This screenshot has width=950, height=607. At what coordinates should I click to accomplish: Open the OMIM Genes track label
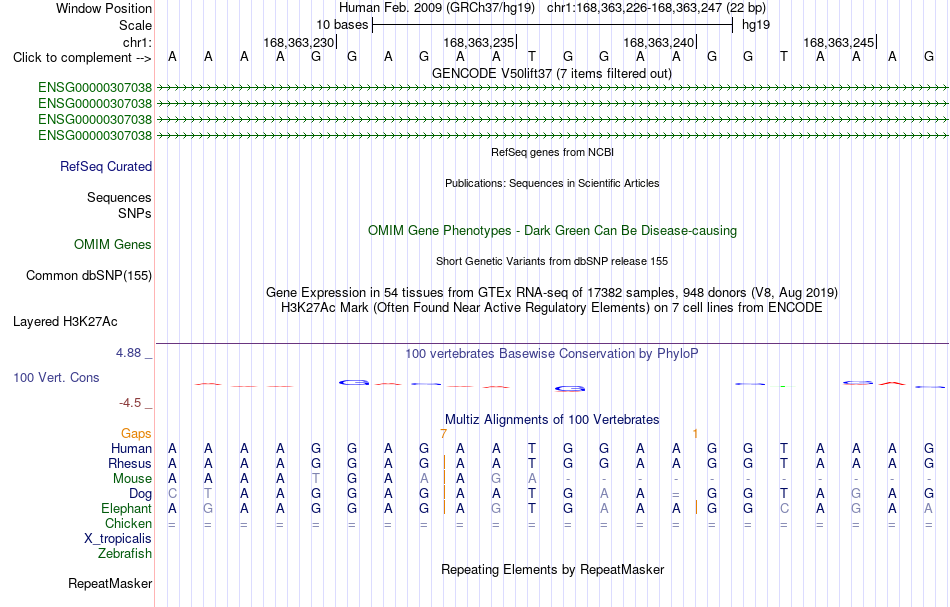coord(113,244)
